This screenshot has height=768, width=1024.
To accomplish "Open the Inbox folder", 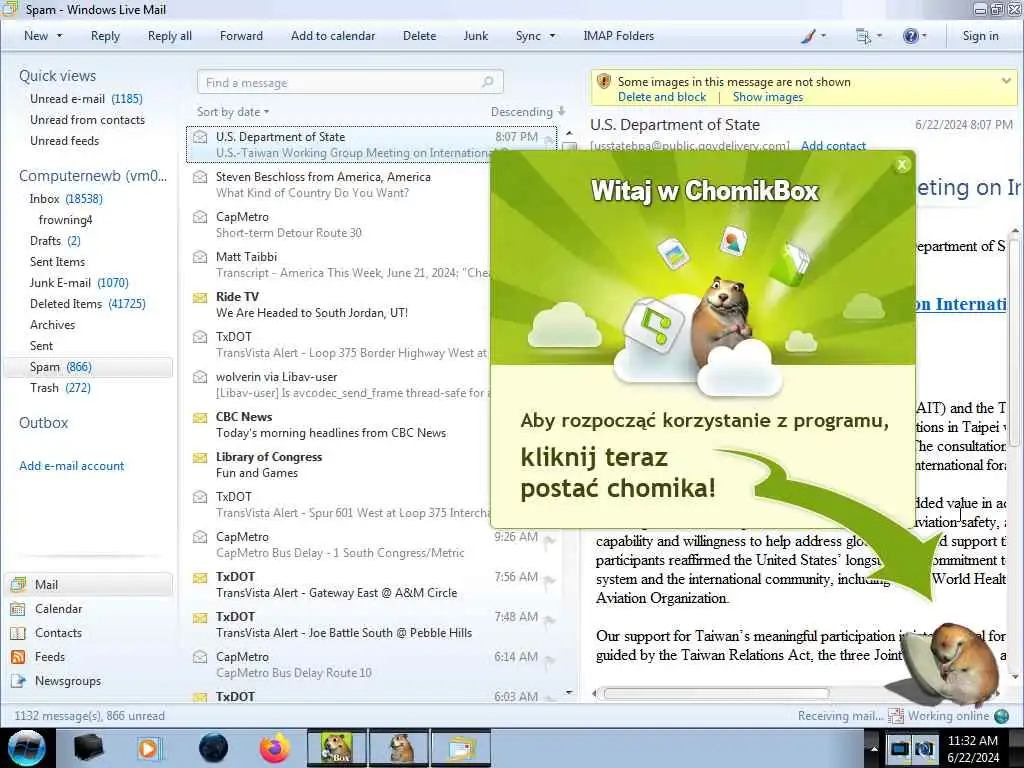I will [x=65, y=199].
